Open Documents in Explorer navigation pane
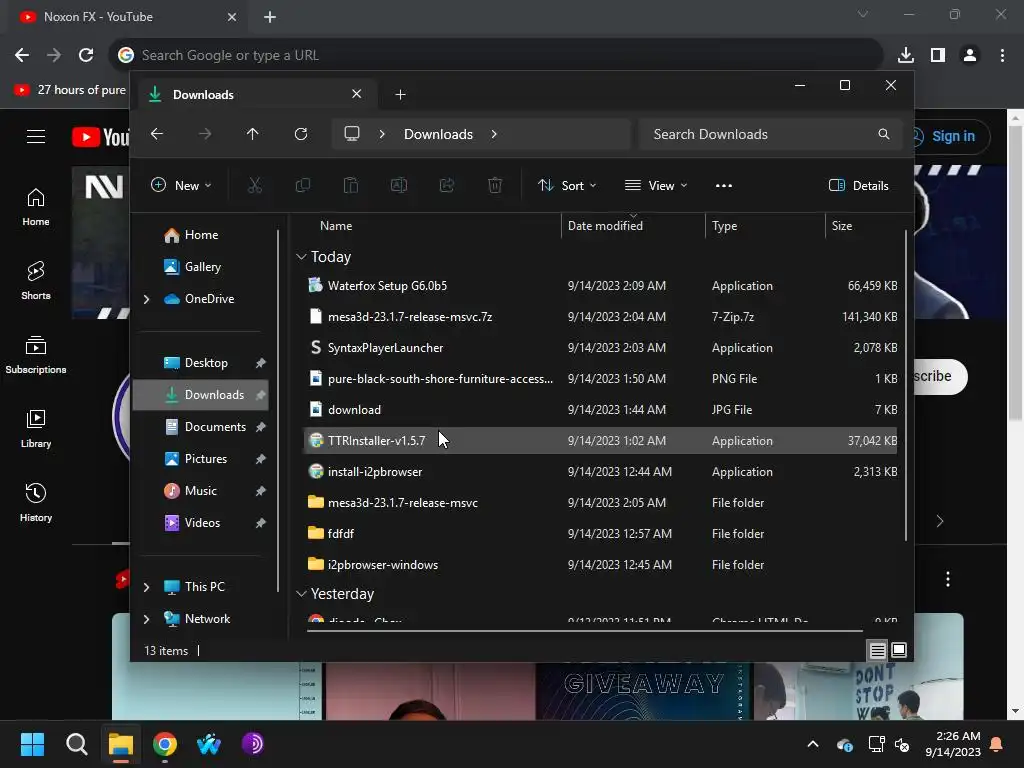1024x768 pixels. (x=215, y=427)
